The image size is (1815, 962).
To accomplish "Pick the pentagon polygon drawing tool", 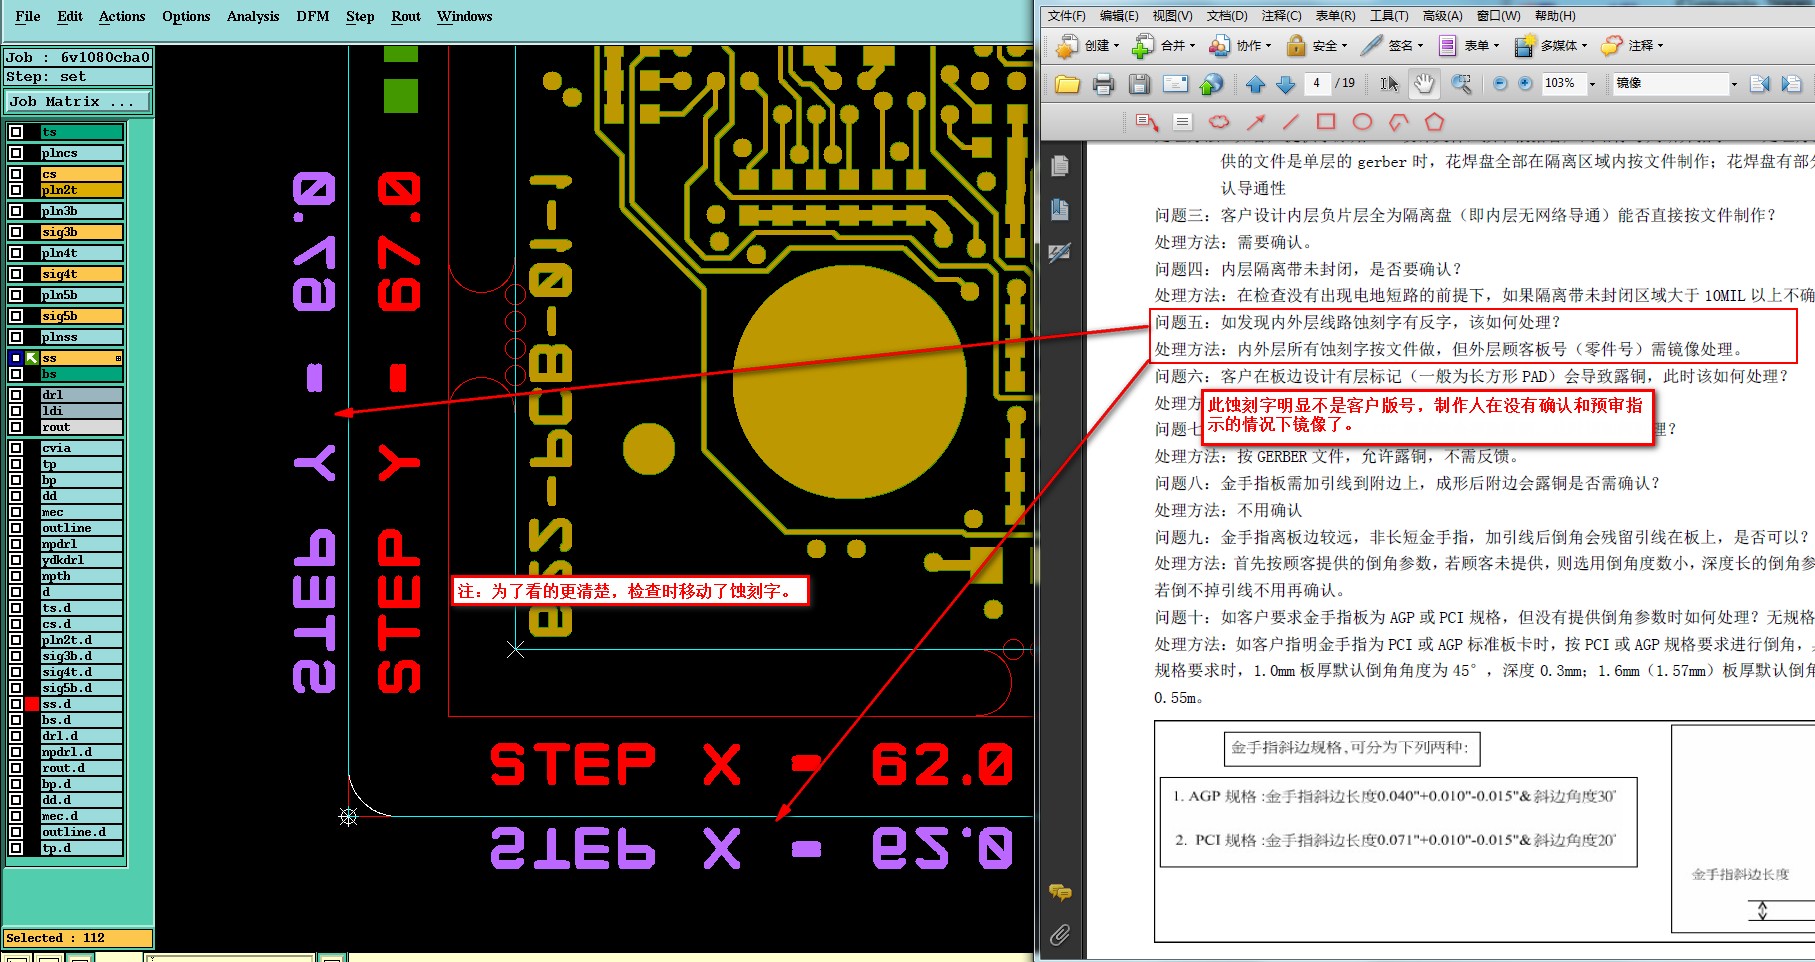I will click(1434, 122).
